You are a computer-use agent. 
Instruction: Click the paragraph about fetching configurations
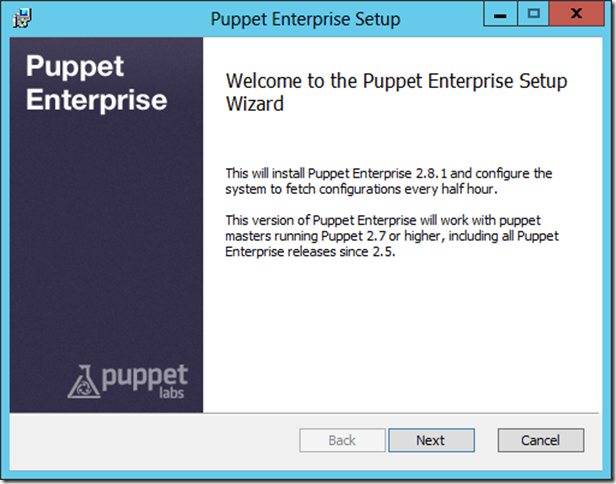389,182
